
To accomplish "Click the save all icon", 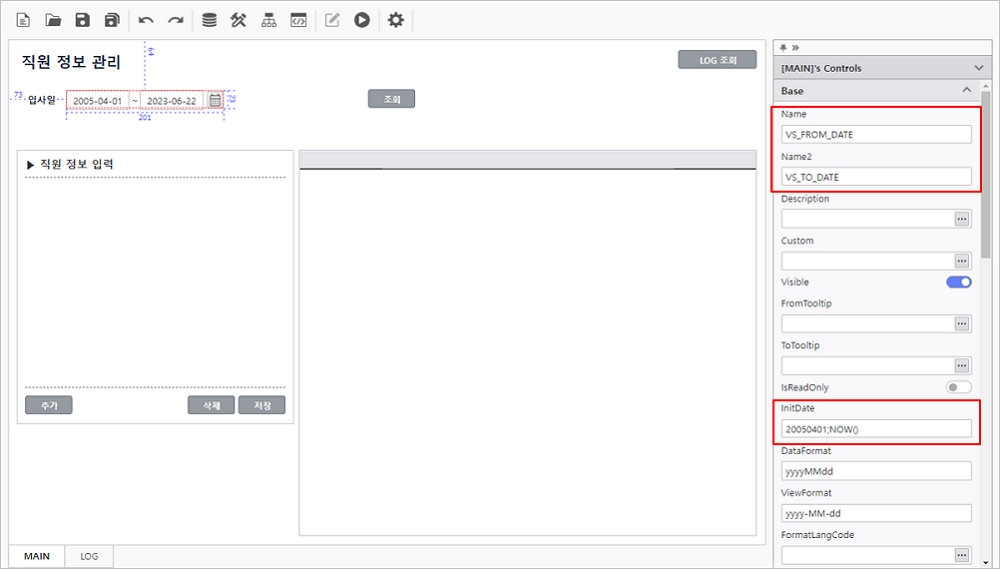I will (112, 20).
